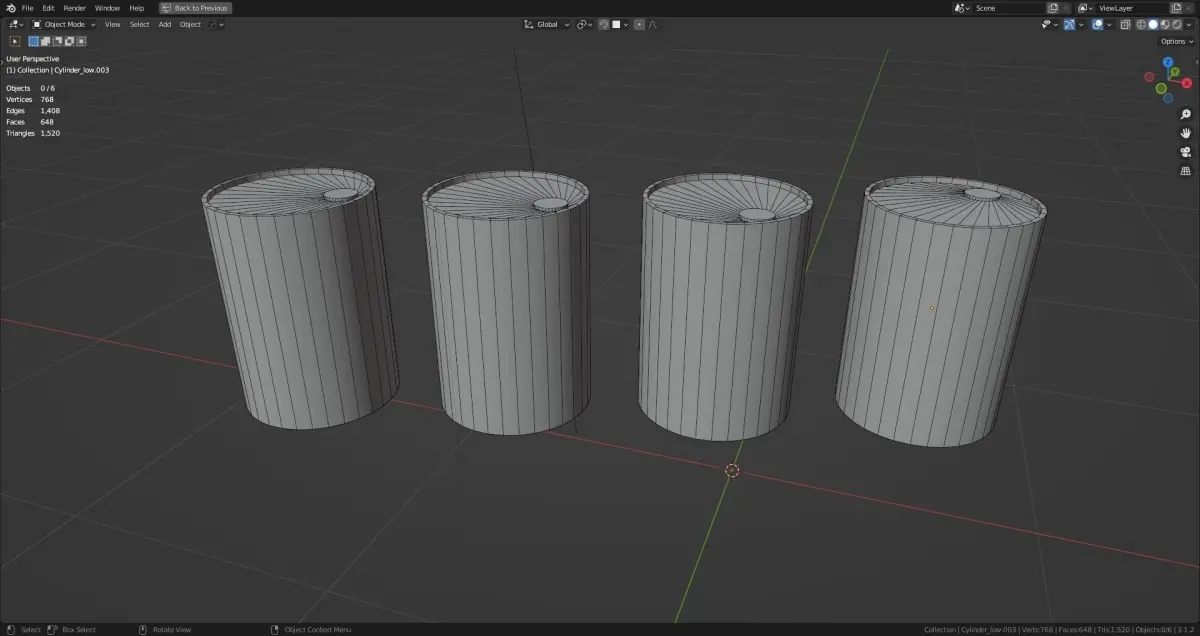Select the Select Box tool icon
The width and height of the screenshot is (1200, 636).
[14, 41]
